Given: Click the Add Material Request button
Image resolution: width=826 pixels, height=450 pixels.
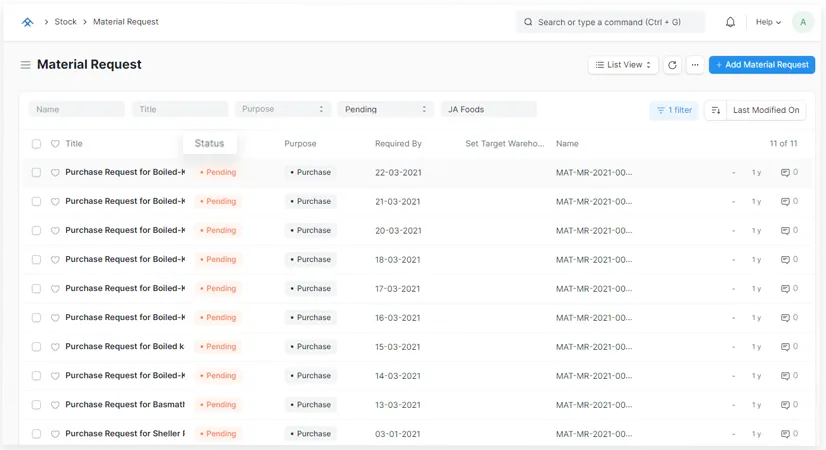Looking at the screenshot, I should click(761, 65).
